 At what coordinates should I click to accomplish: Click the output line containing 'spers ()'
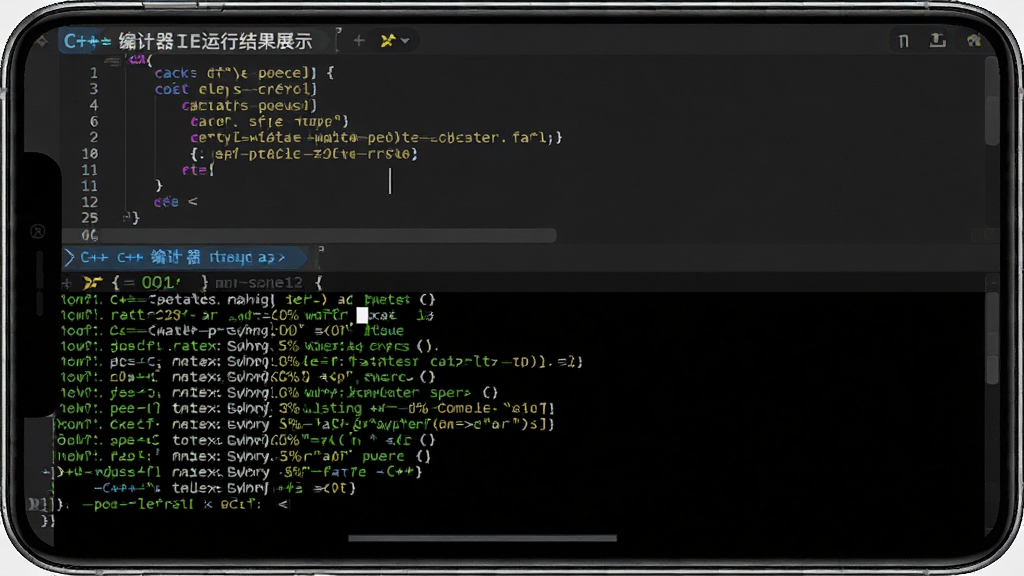(280, 393)
